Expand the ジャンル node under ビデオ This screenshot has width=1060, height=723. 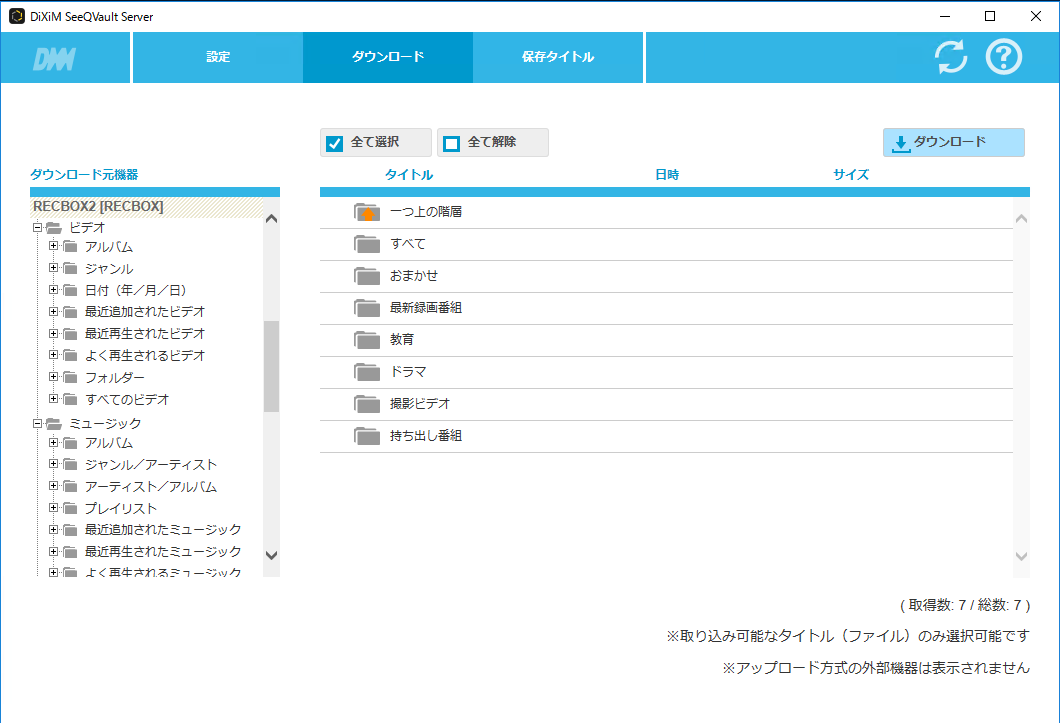click(54, 268)
